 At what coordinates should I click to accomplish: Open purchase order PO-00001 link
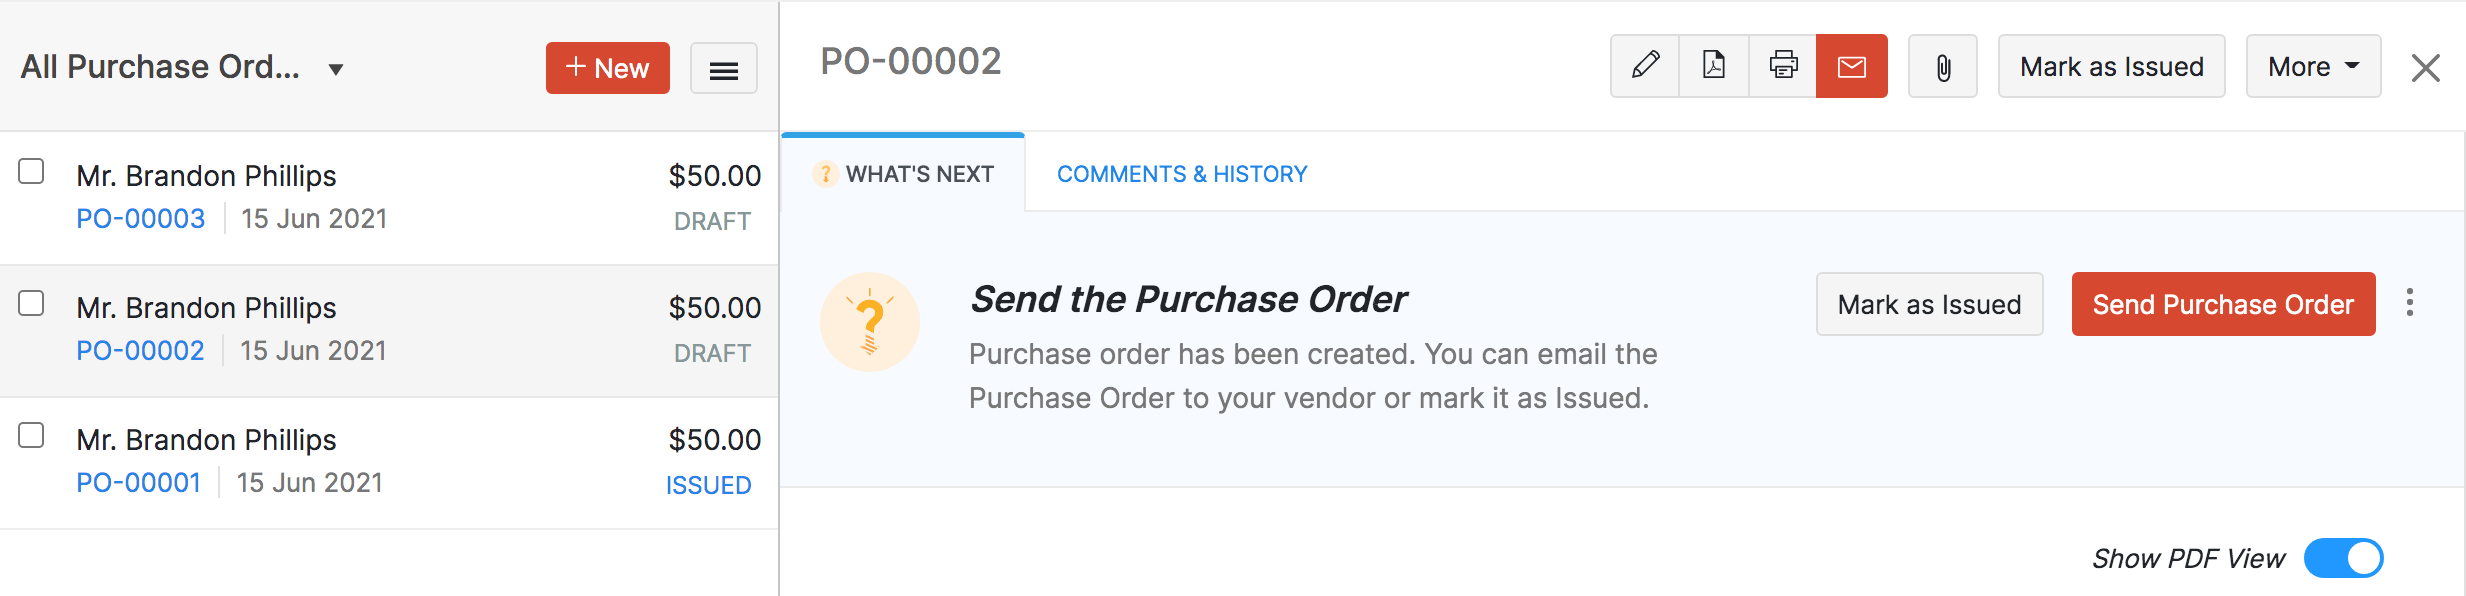tap(139, 481)
